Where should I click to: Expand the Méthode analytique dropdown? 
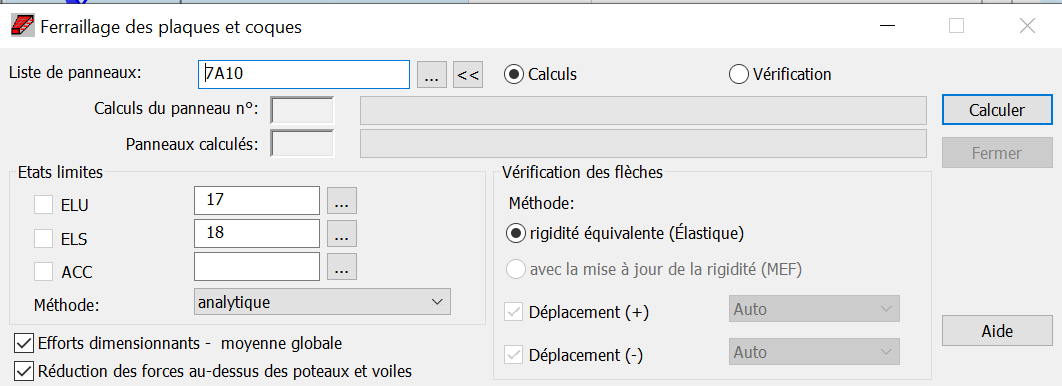click(x=322, y=302)
